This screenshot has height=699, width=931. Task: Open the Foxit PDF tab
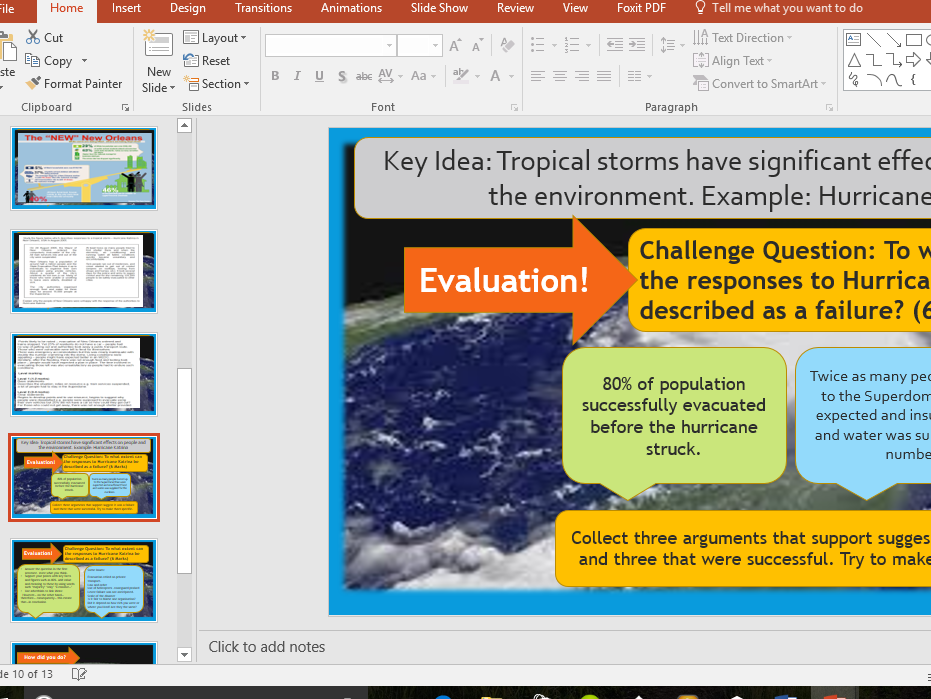(x=641, y=8)
